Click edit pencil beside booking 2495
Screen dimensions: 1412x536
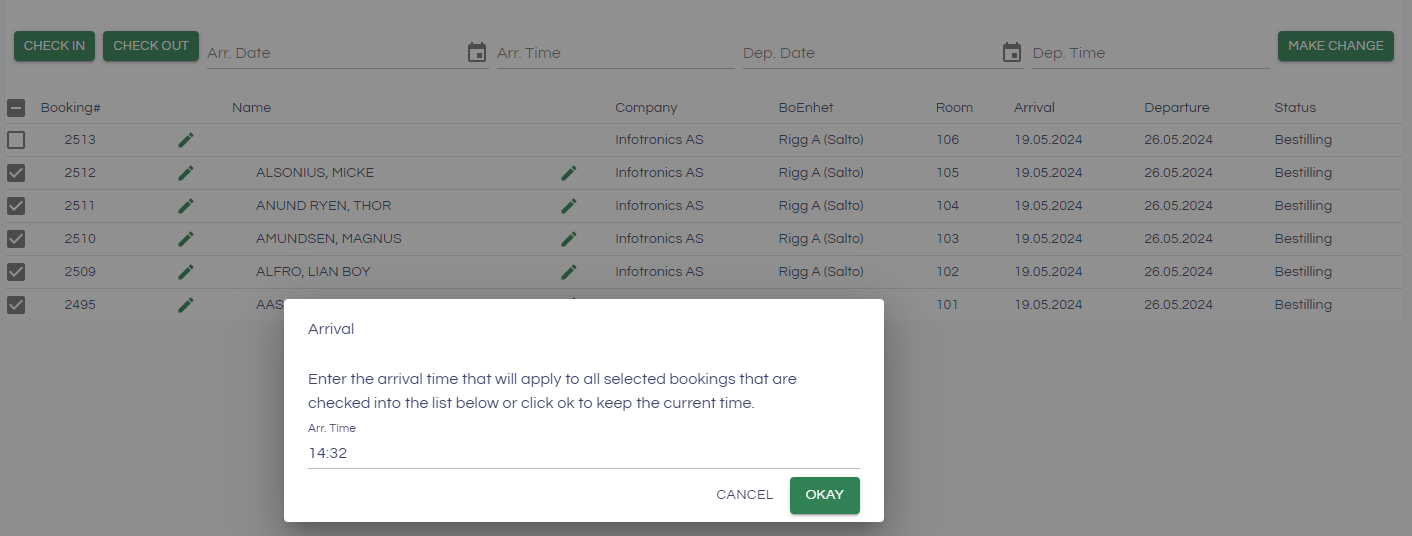(x=185, y=305)
